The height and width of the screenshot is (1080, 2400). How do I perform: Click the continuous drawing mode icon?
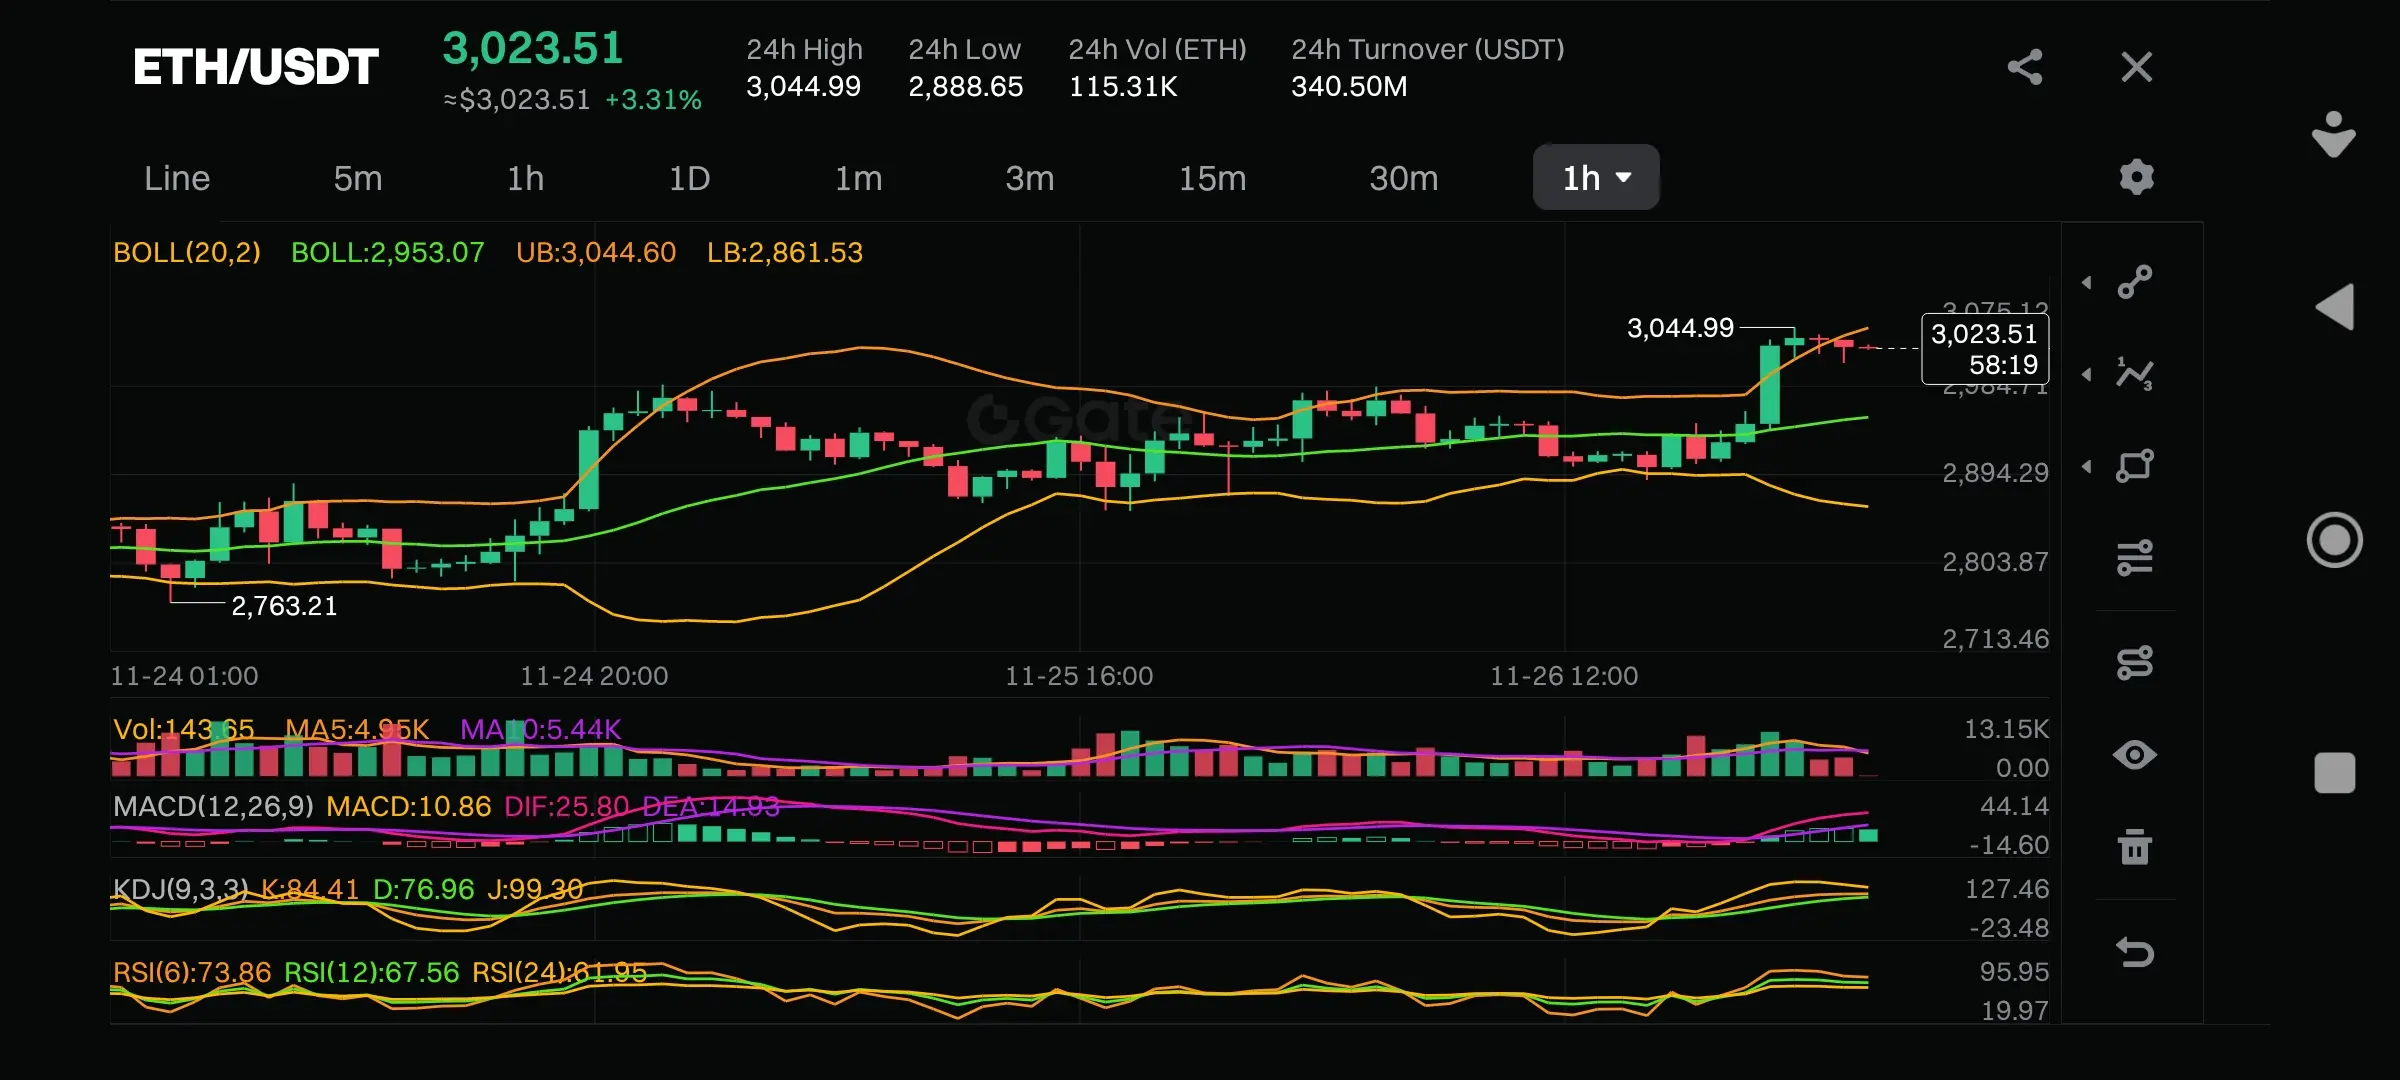click(2135, 662)
